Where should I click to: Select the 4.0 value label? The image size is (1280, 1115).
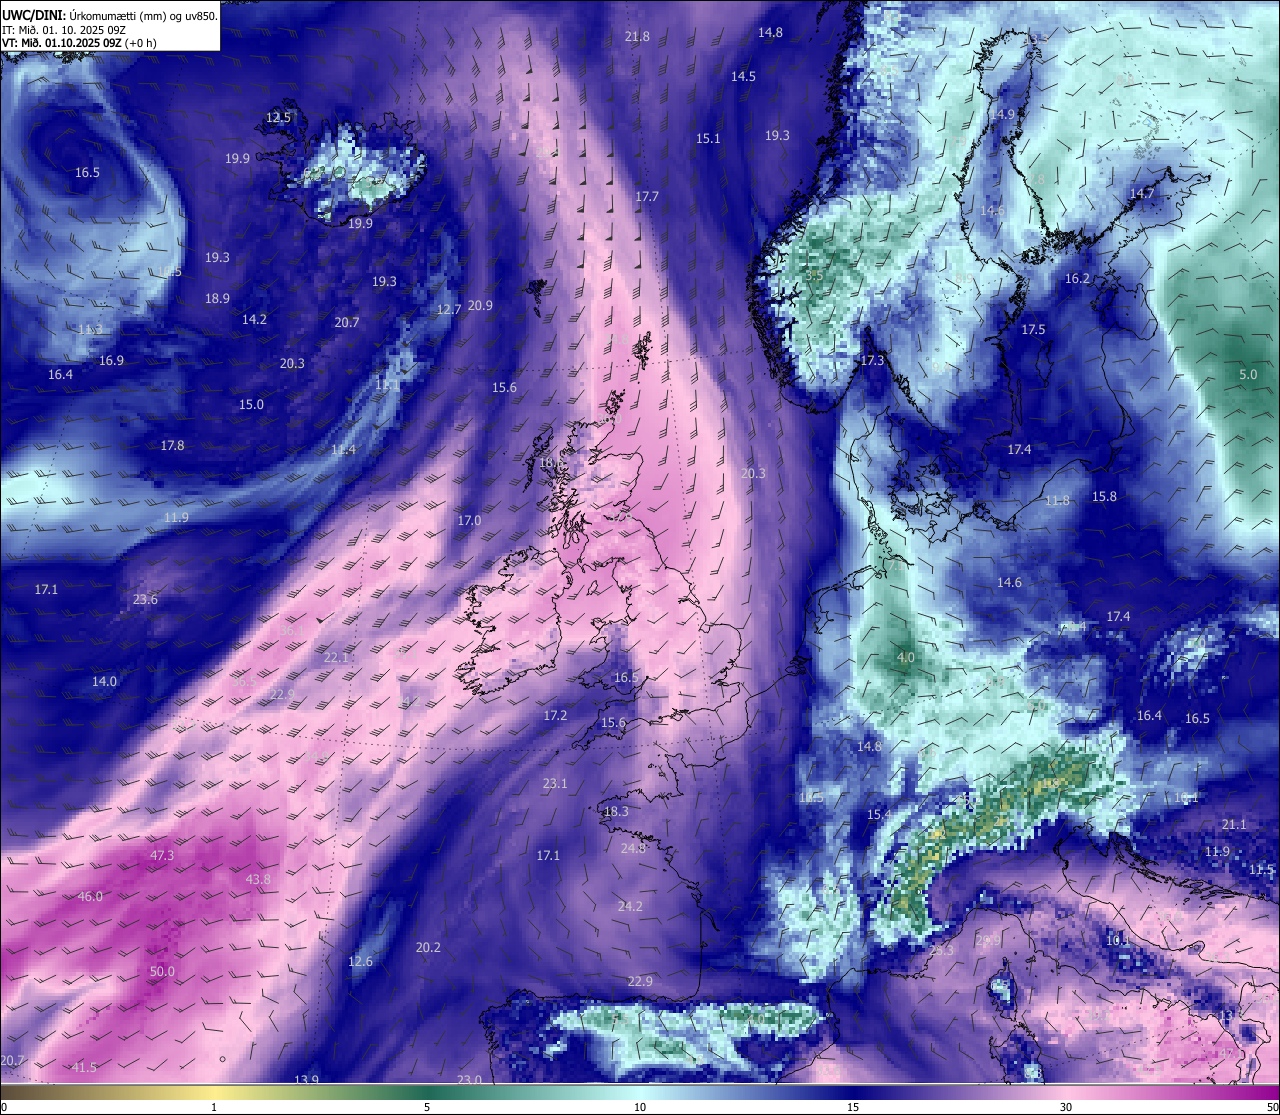[906, 658]
